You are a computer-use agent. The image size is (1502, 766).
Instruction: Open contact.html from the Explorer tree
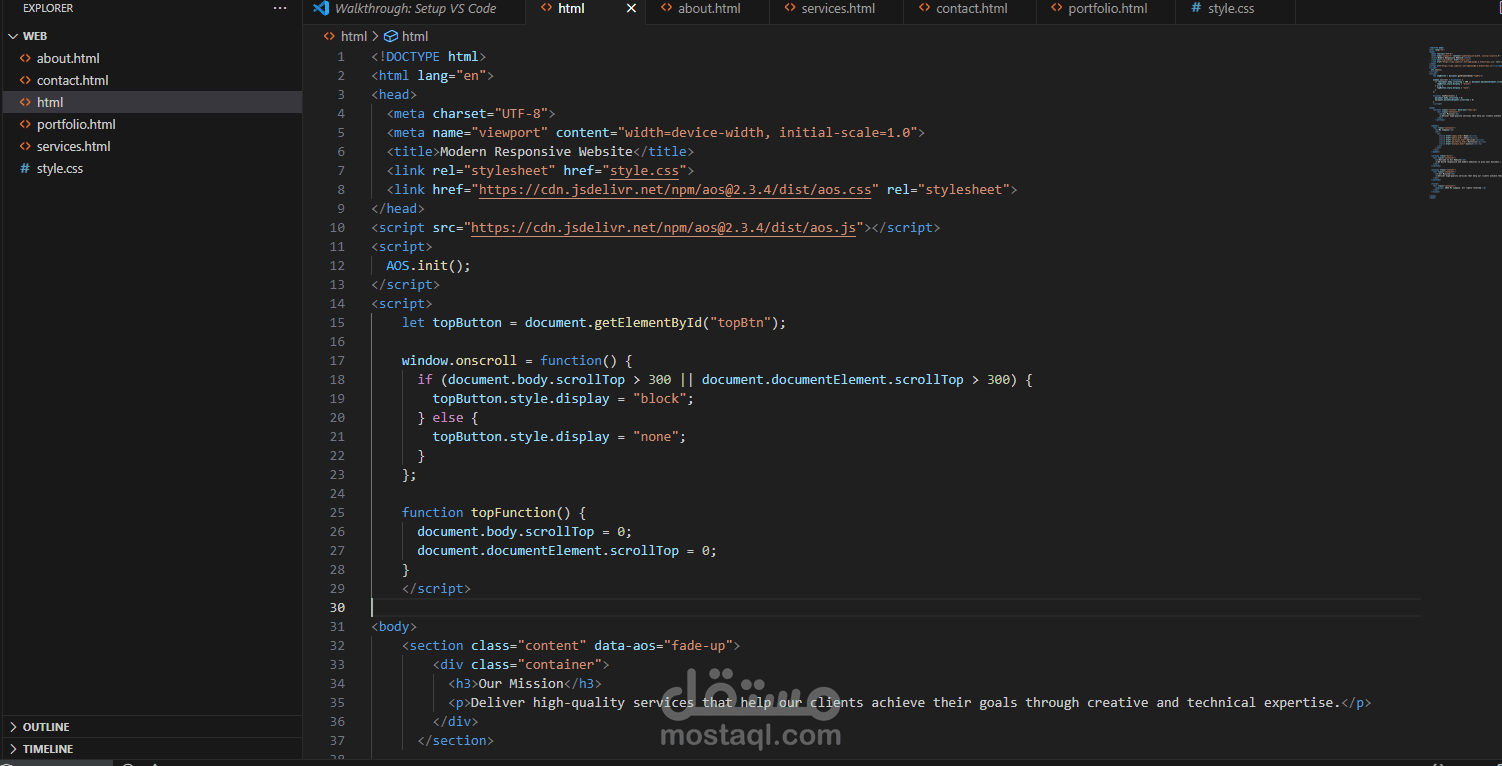pyautogui.click(x=72, y=80)
